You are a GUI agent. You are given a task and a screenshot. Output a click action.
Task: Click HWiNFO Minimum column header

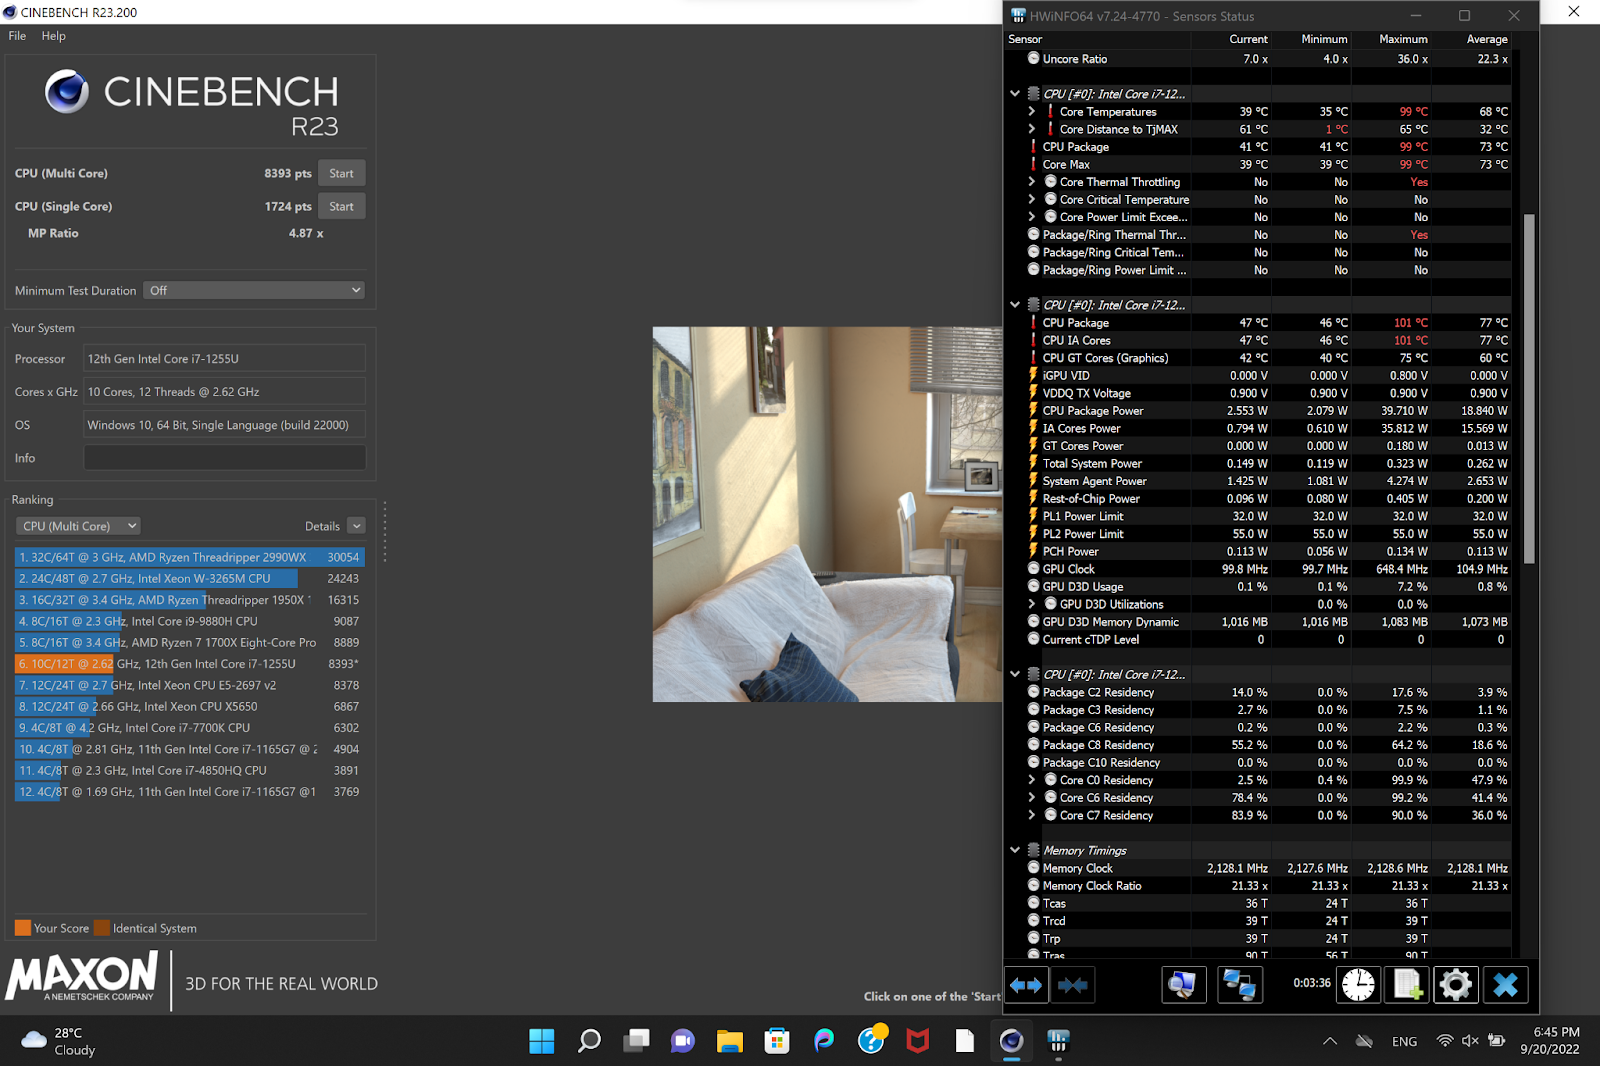pos(1324,39)
